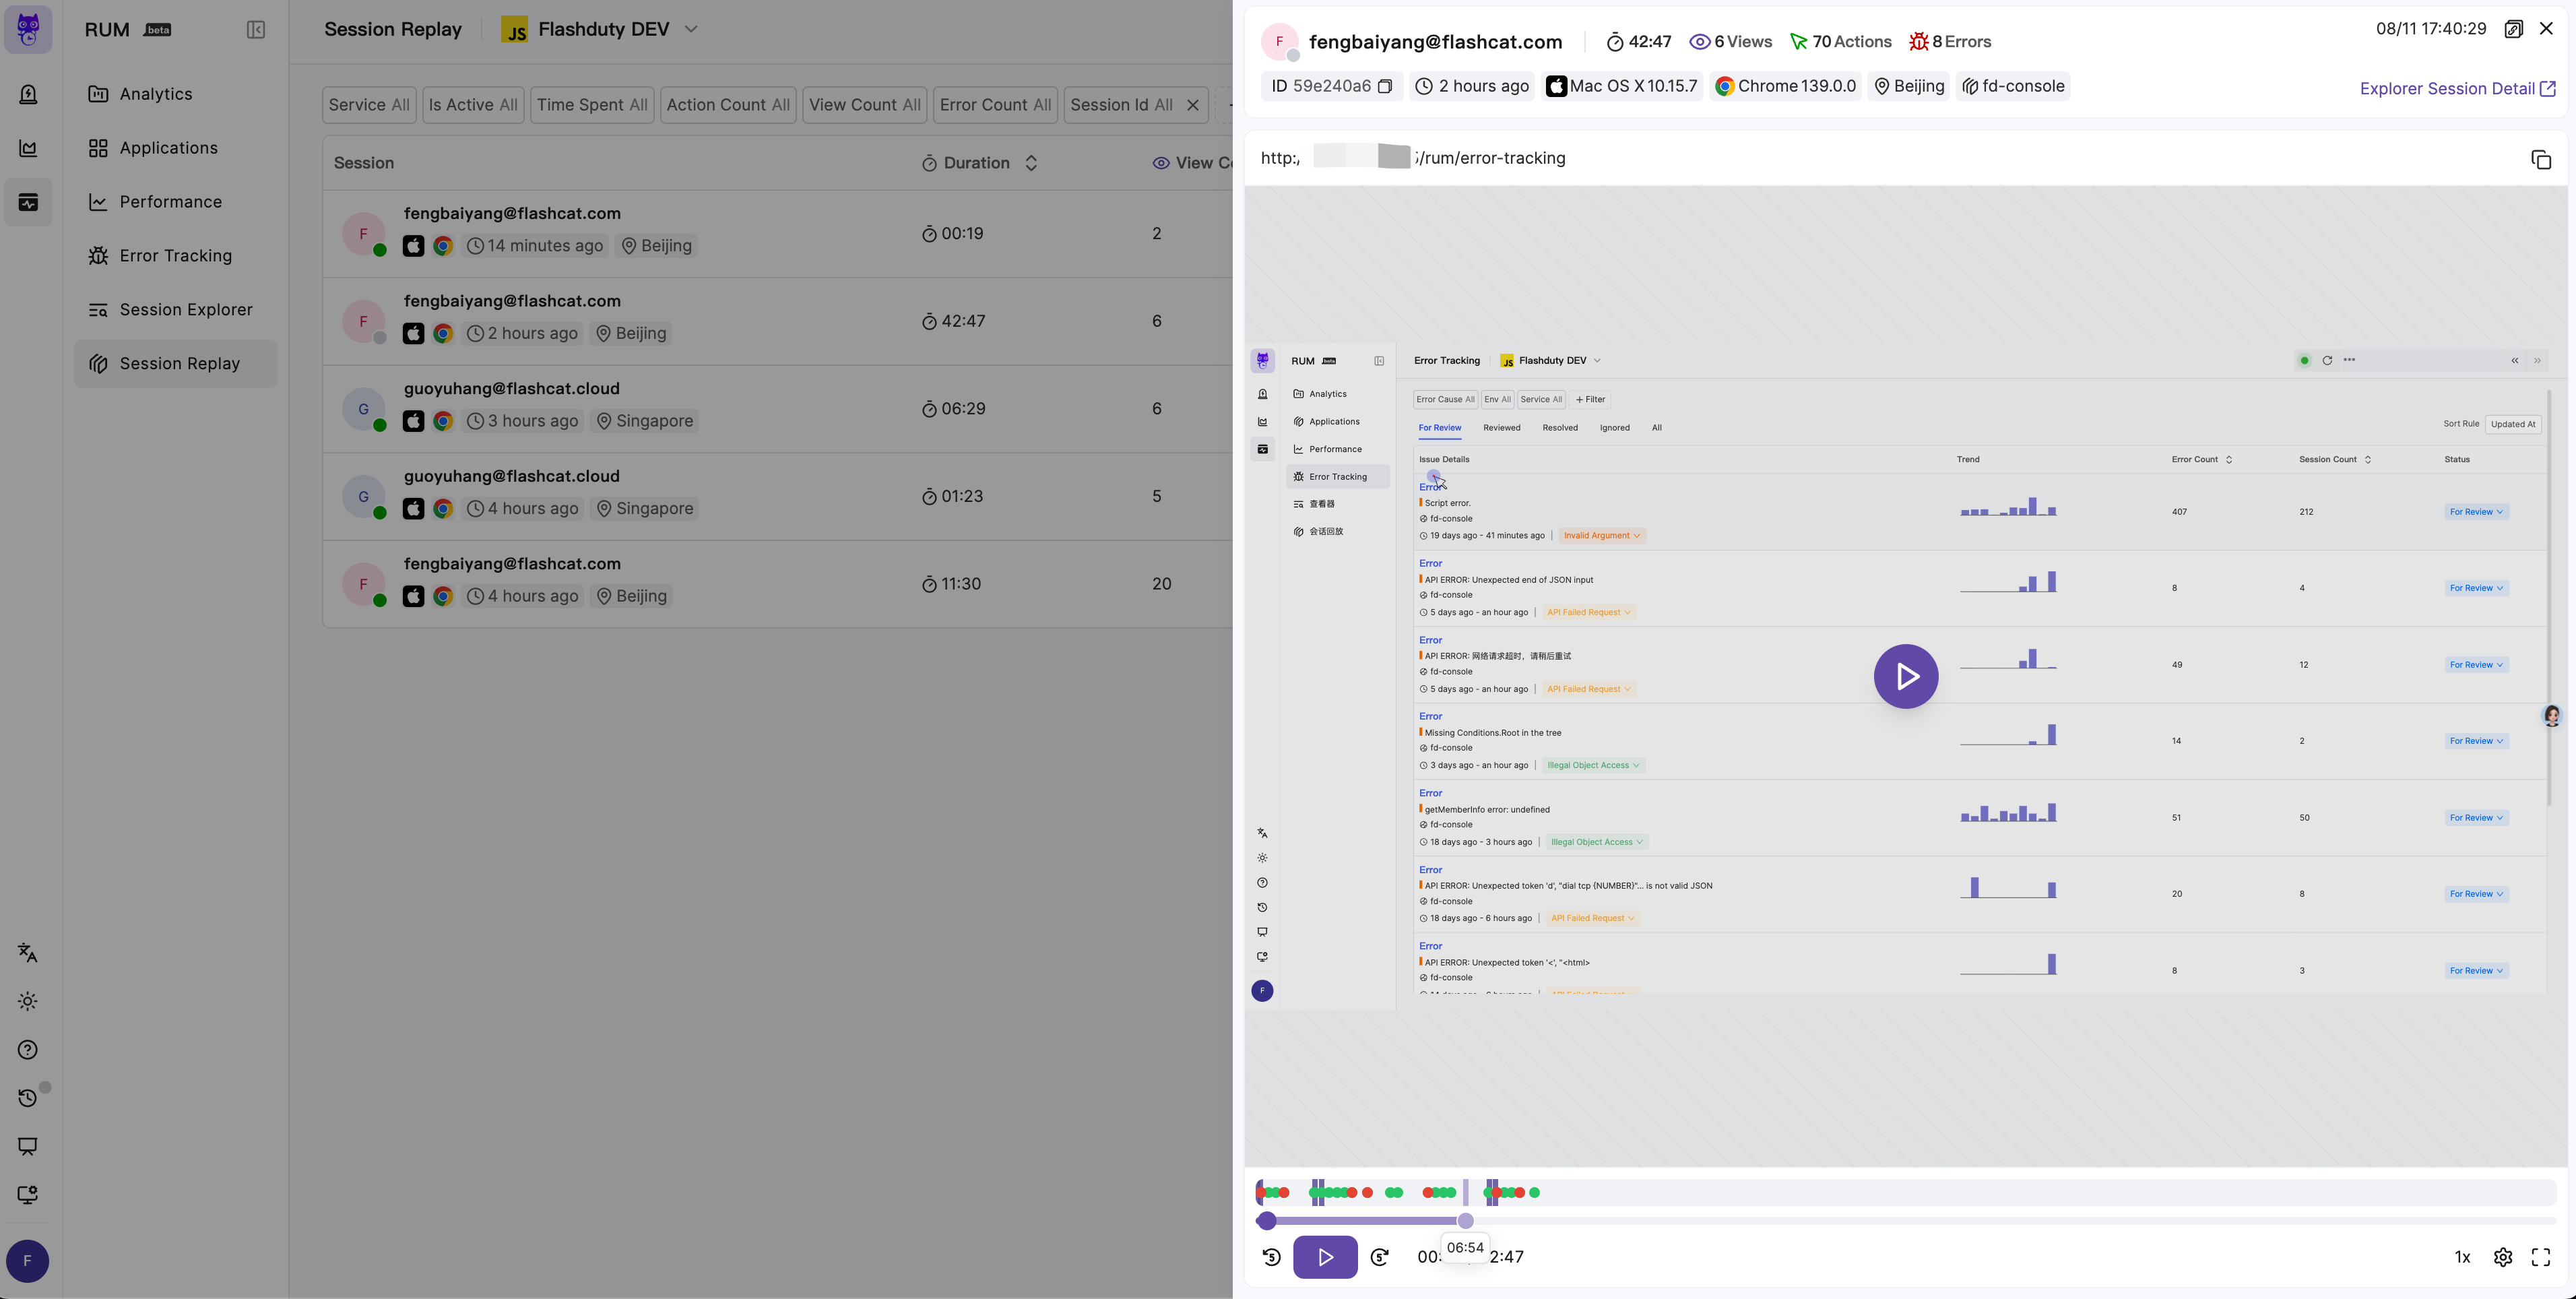
Task: Open the Is Active All filter
Action: click(x=473, y=105)
